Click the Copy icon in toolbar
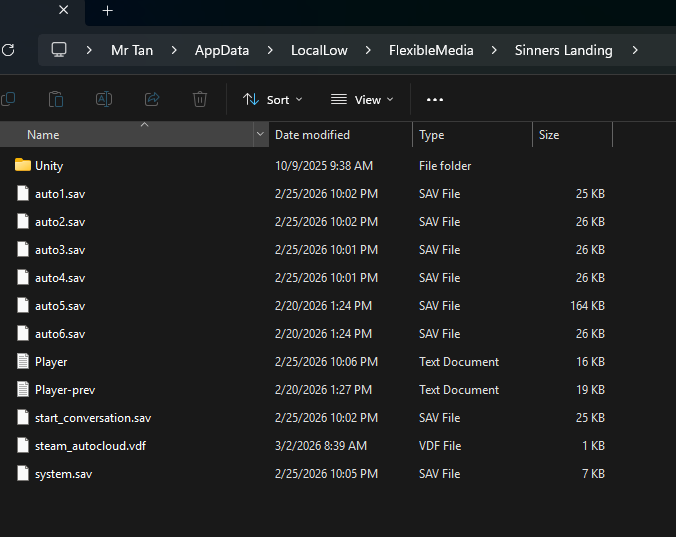676x537 pixels. click(x=9, y=99)
